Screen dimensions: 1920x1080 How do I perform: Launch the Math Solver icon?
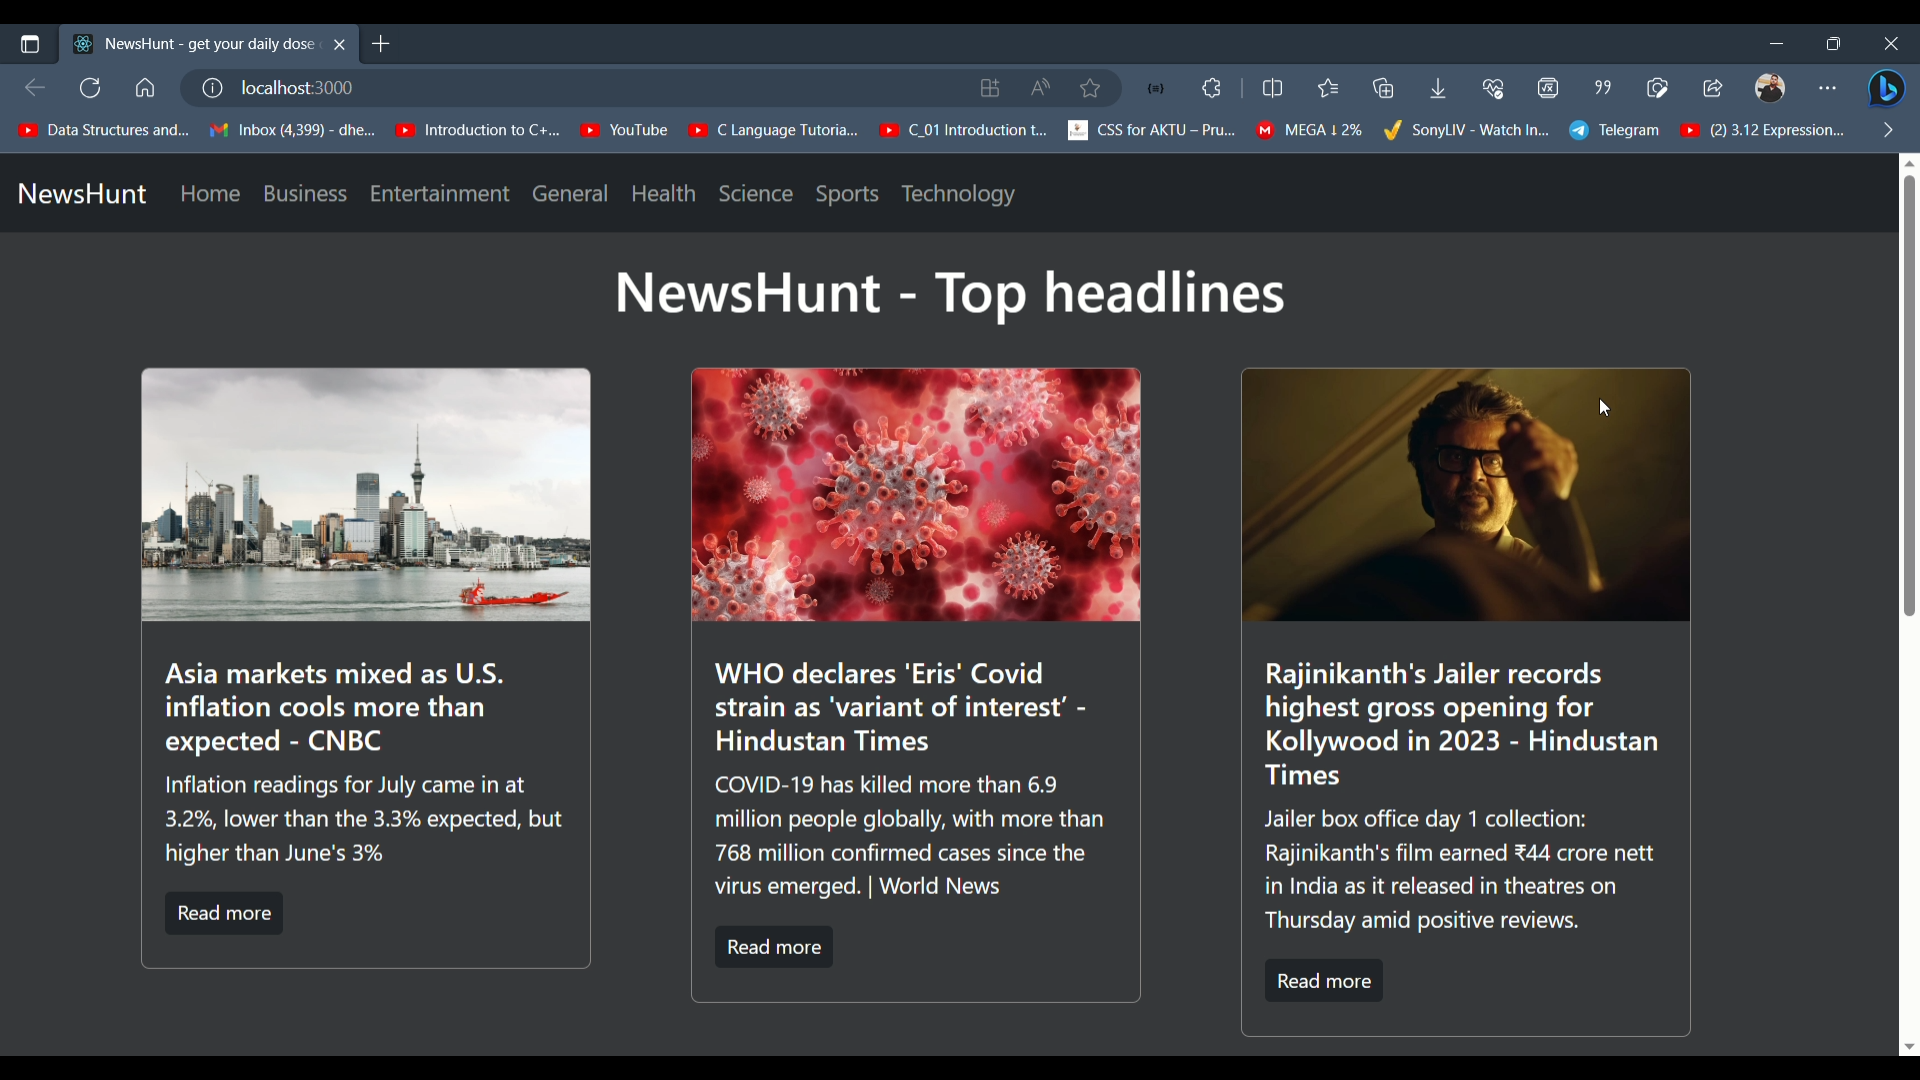click(1549, 88)
